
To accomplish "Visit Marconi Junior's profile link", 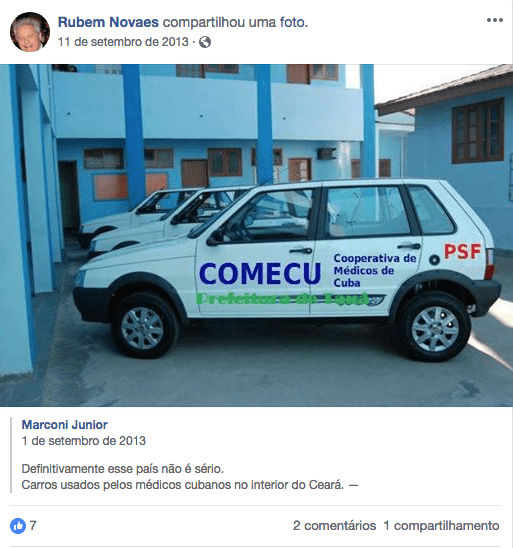I will click(65, 425).
